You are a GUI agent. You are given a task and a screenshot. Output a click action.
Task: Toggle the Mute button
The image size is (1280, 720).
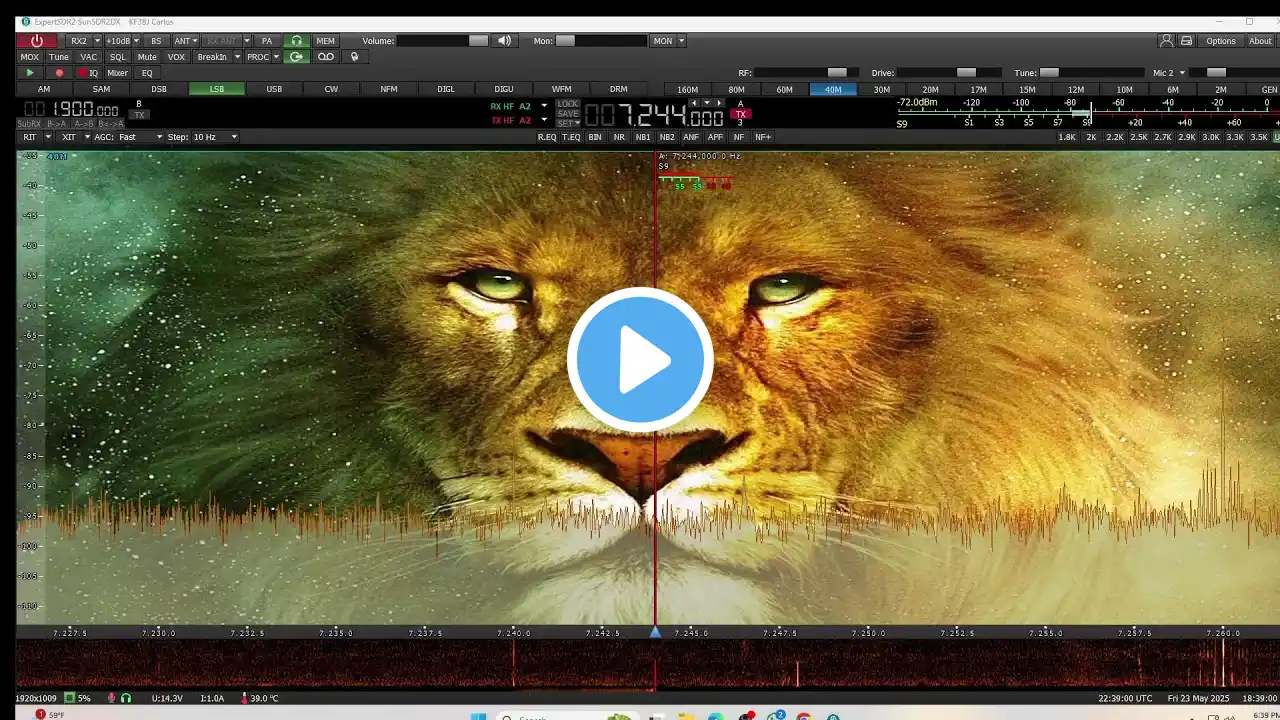[147, 57]
